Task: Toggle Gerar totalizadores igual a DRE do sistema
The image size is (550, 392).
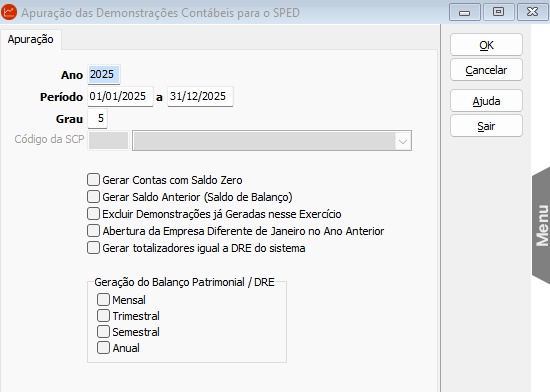Action: pyautogui.click(x=93, y=248)
